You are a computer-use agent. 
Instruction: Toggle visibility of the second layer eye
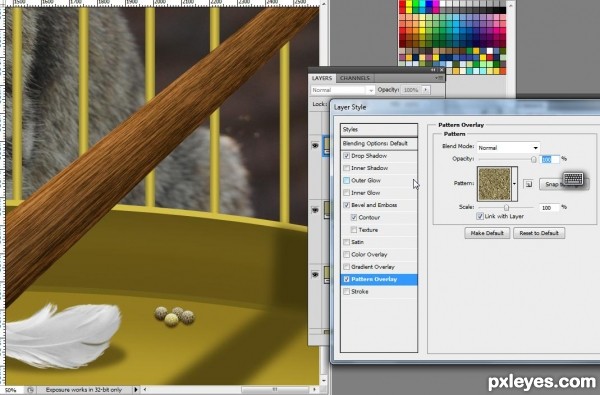[315, 210]
